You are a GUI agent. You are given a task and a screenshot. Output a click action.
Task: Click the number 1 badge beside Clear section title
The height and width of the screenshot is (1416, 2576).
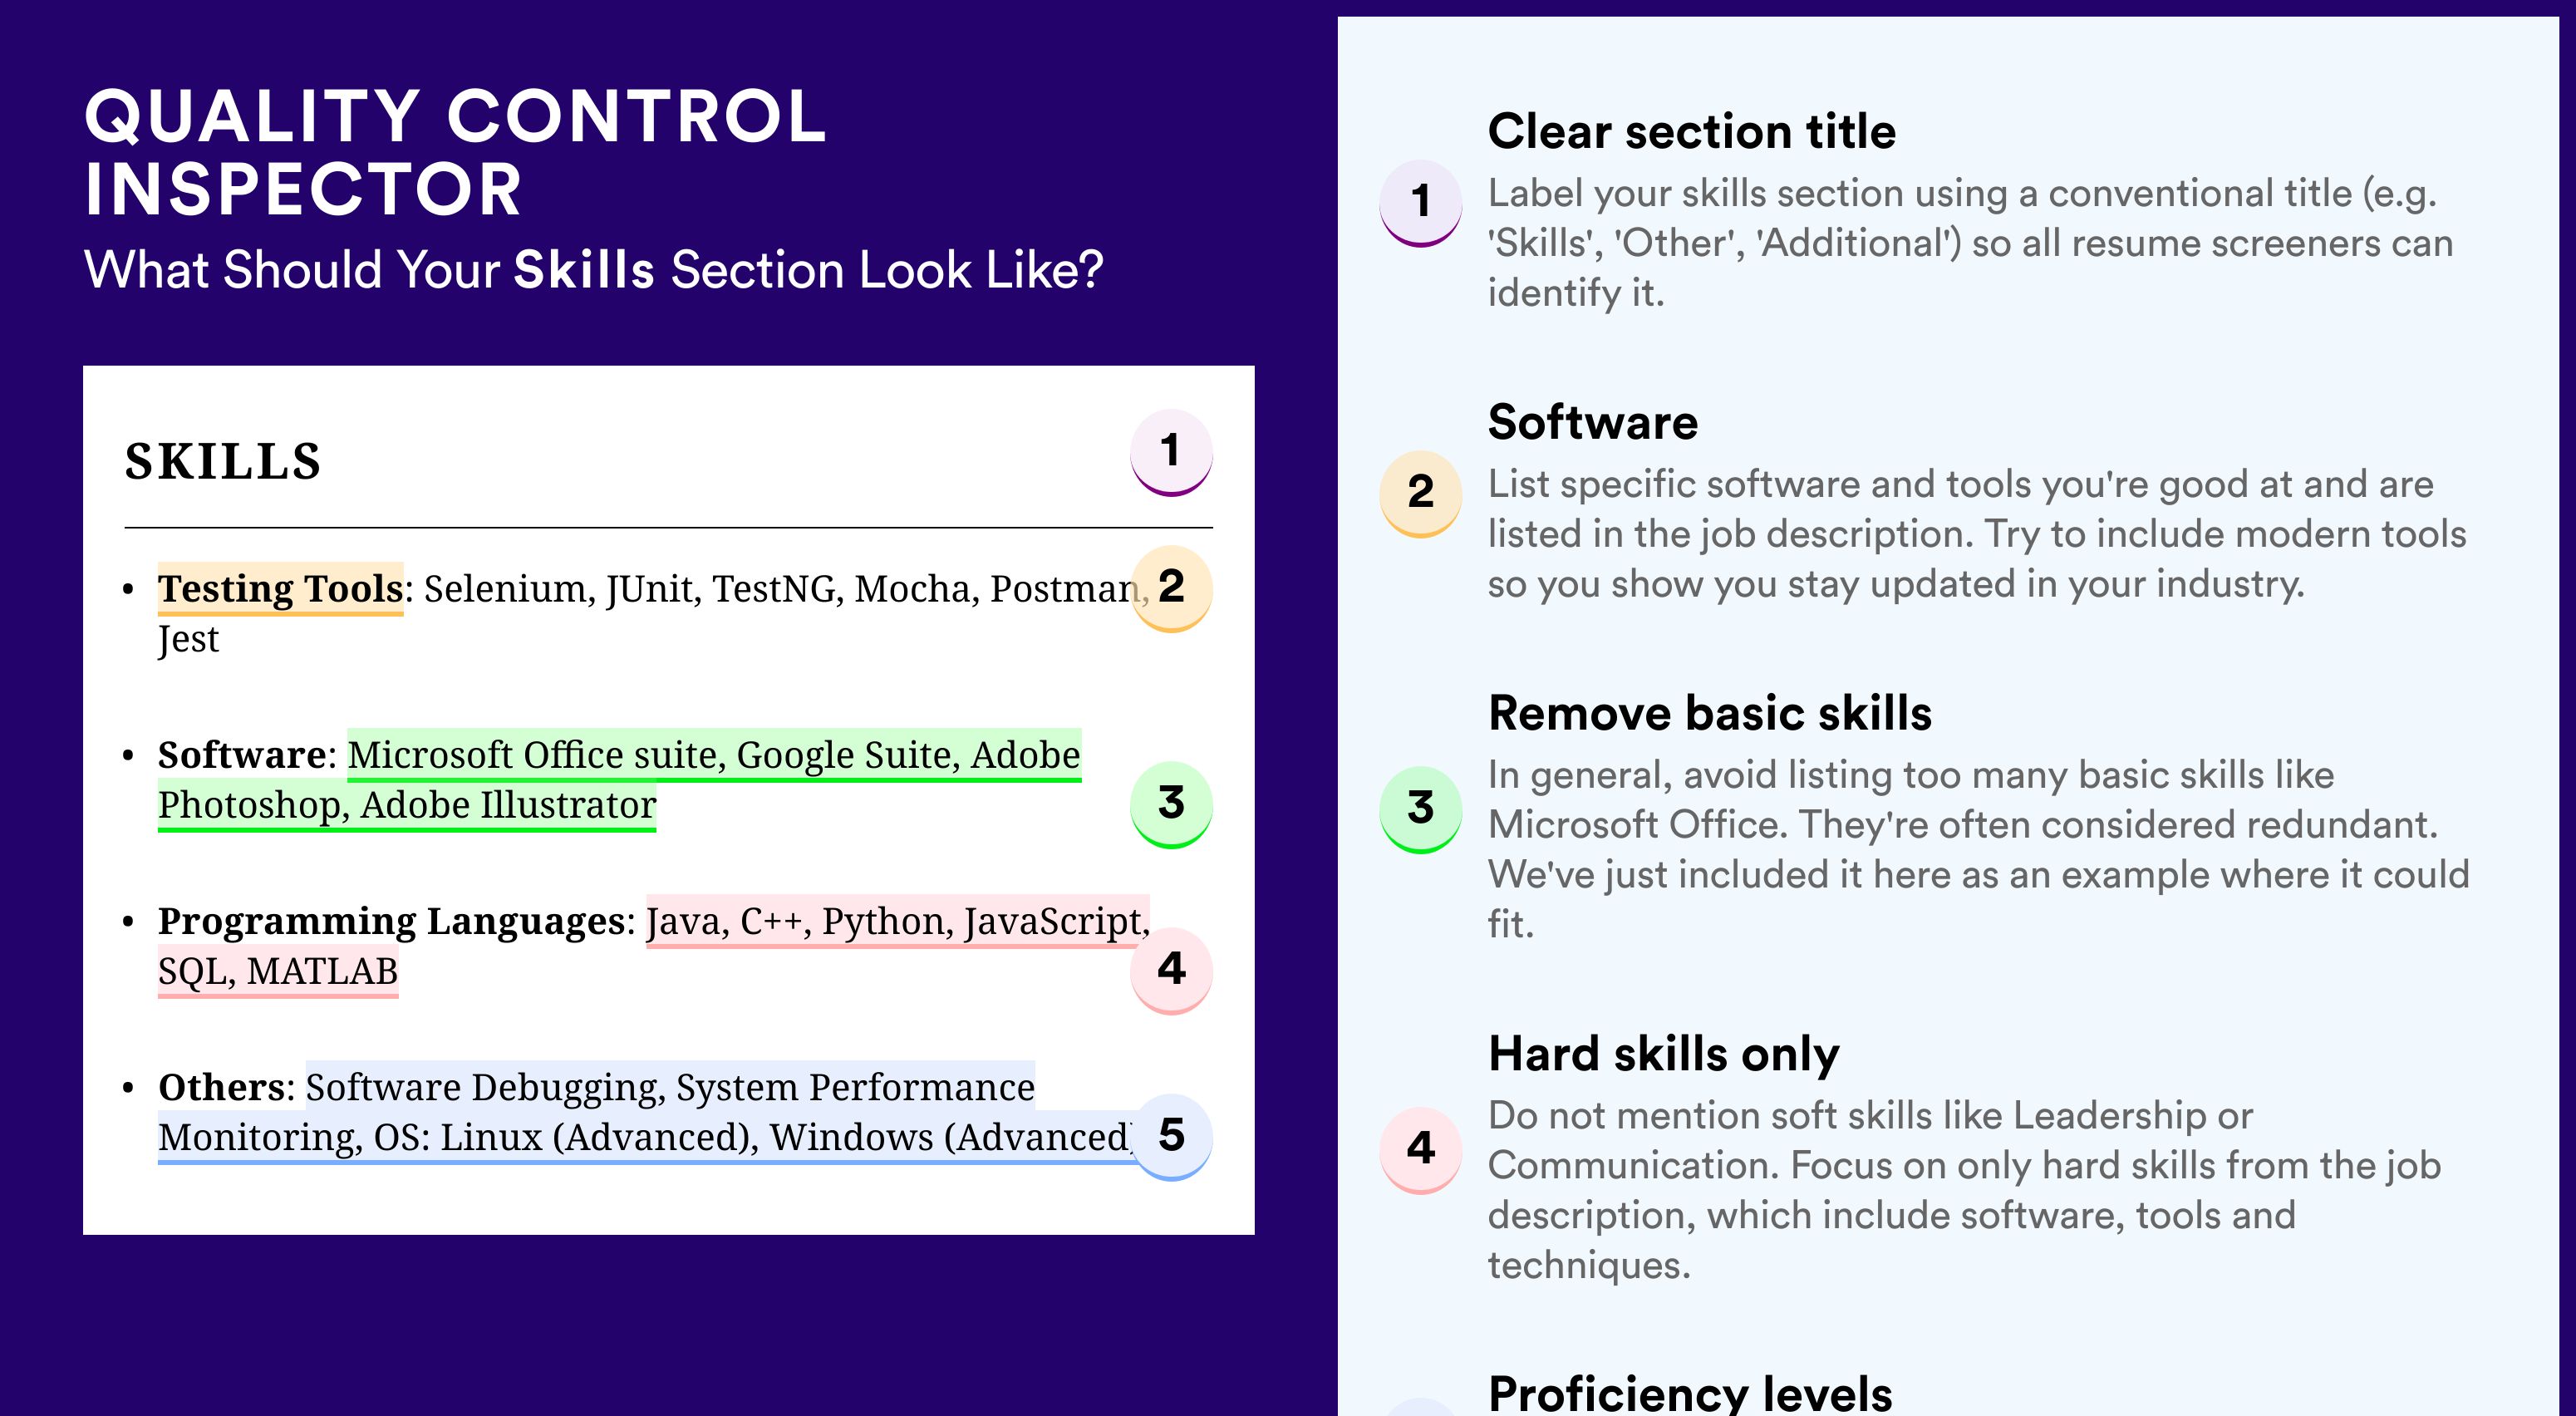(x=1421, y=203)
